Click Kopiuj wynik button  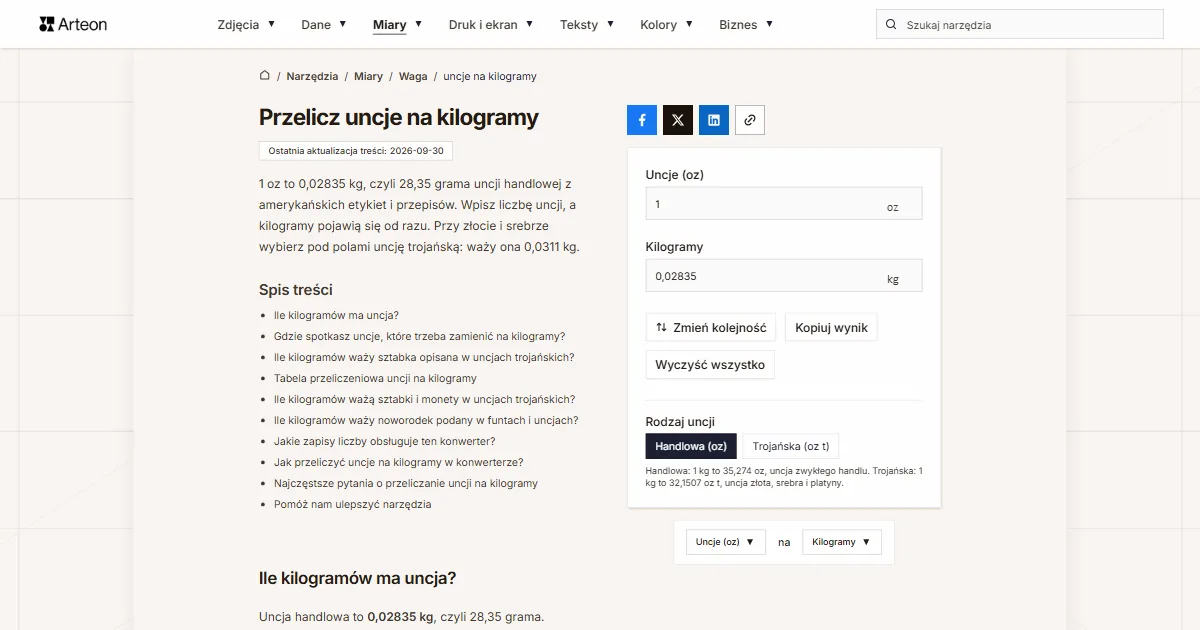(831, 328)
